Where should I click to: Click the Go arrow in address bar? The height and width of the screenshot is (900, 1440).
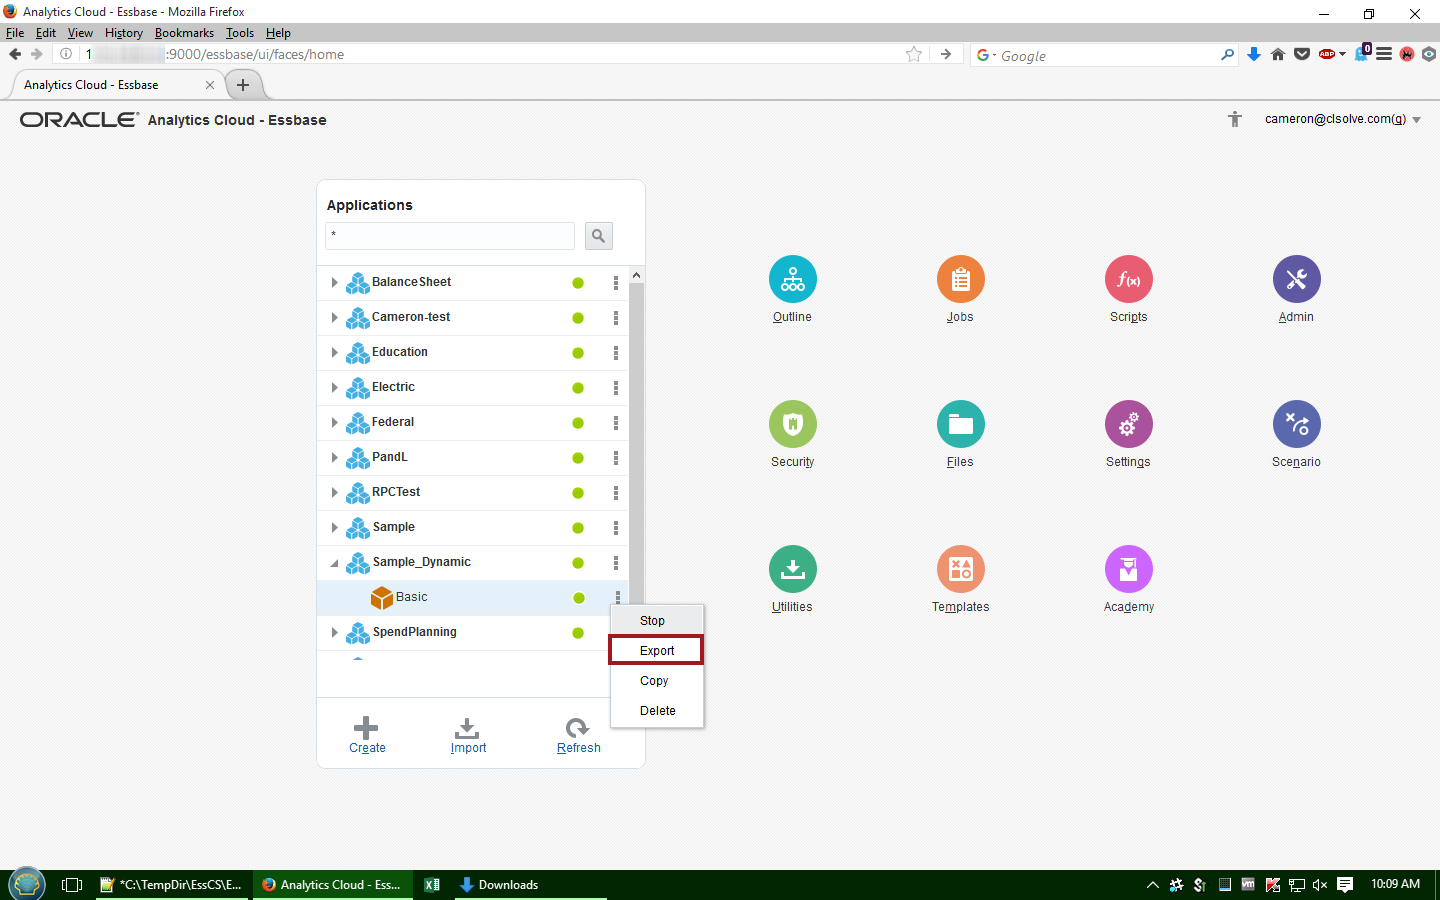click(x=946, y=54)
